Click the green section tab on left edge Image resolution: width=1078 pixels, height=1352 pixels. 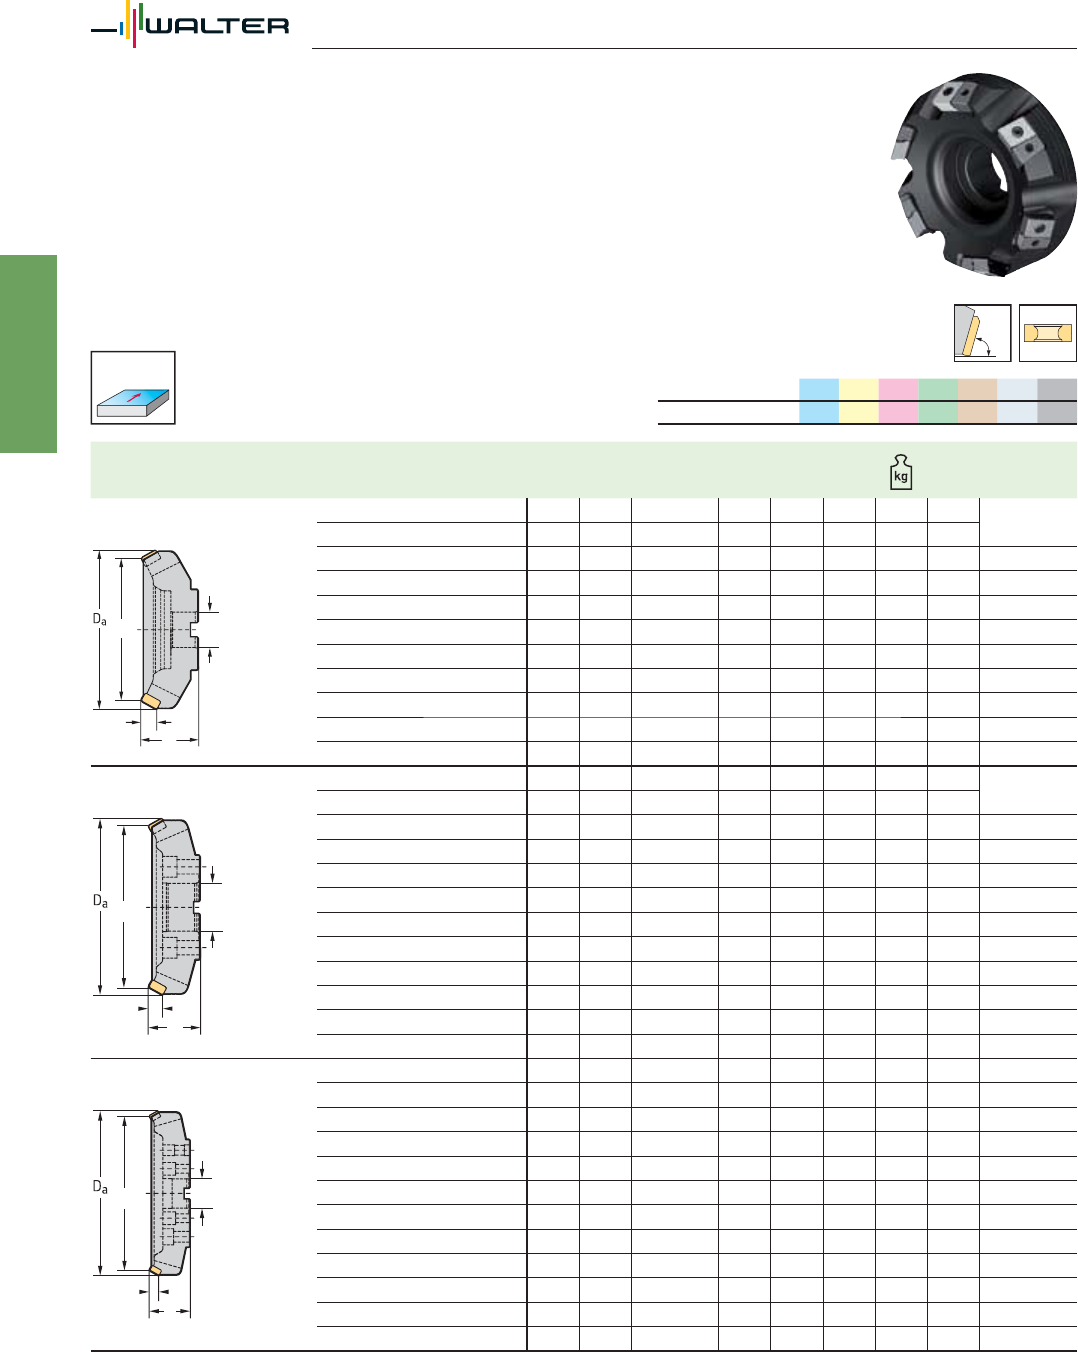point(28,354)
